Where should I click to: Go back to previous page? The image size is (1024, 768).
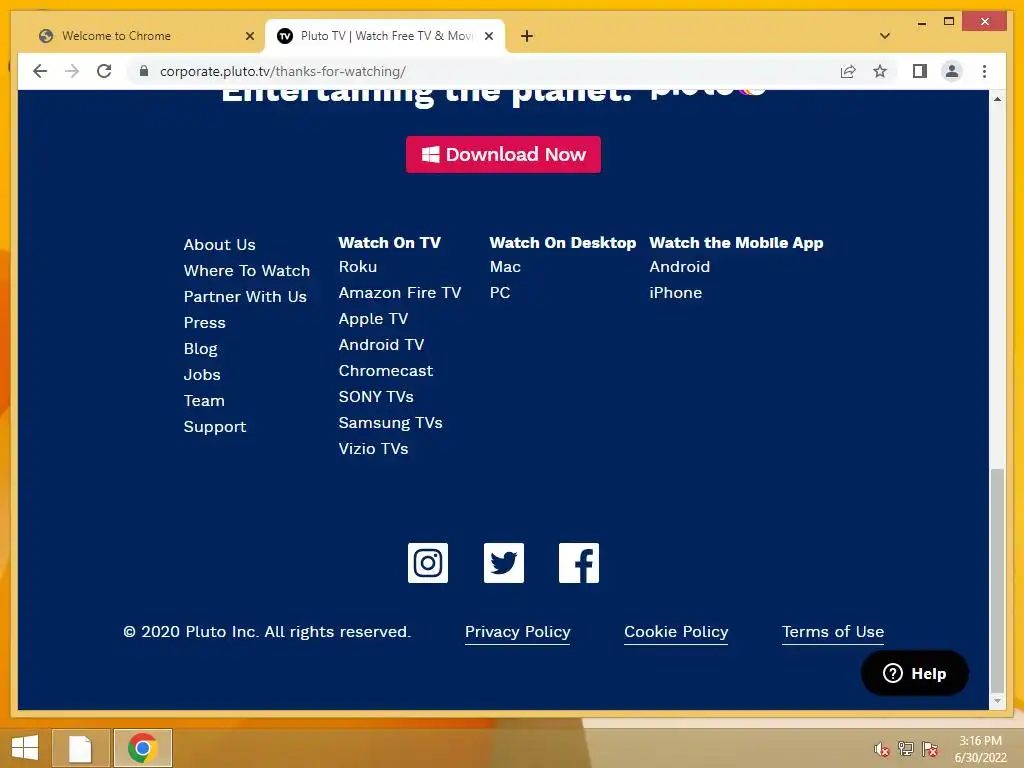point(40,71)
